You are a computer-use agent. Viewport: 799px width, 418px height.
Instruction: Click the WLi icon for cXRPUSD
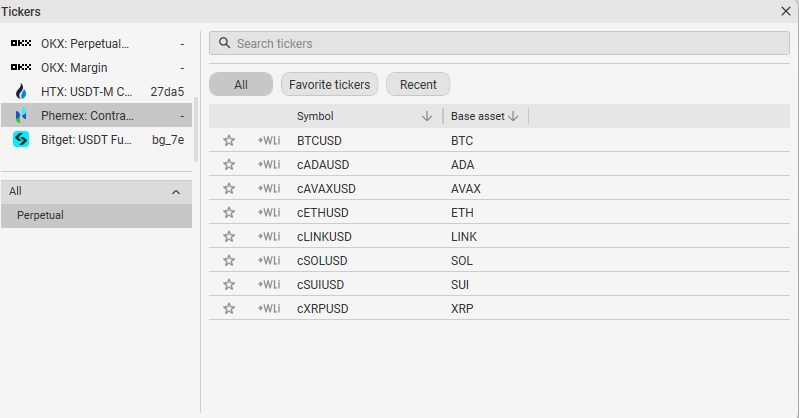tap(268, 309)
